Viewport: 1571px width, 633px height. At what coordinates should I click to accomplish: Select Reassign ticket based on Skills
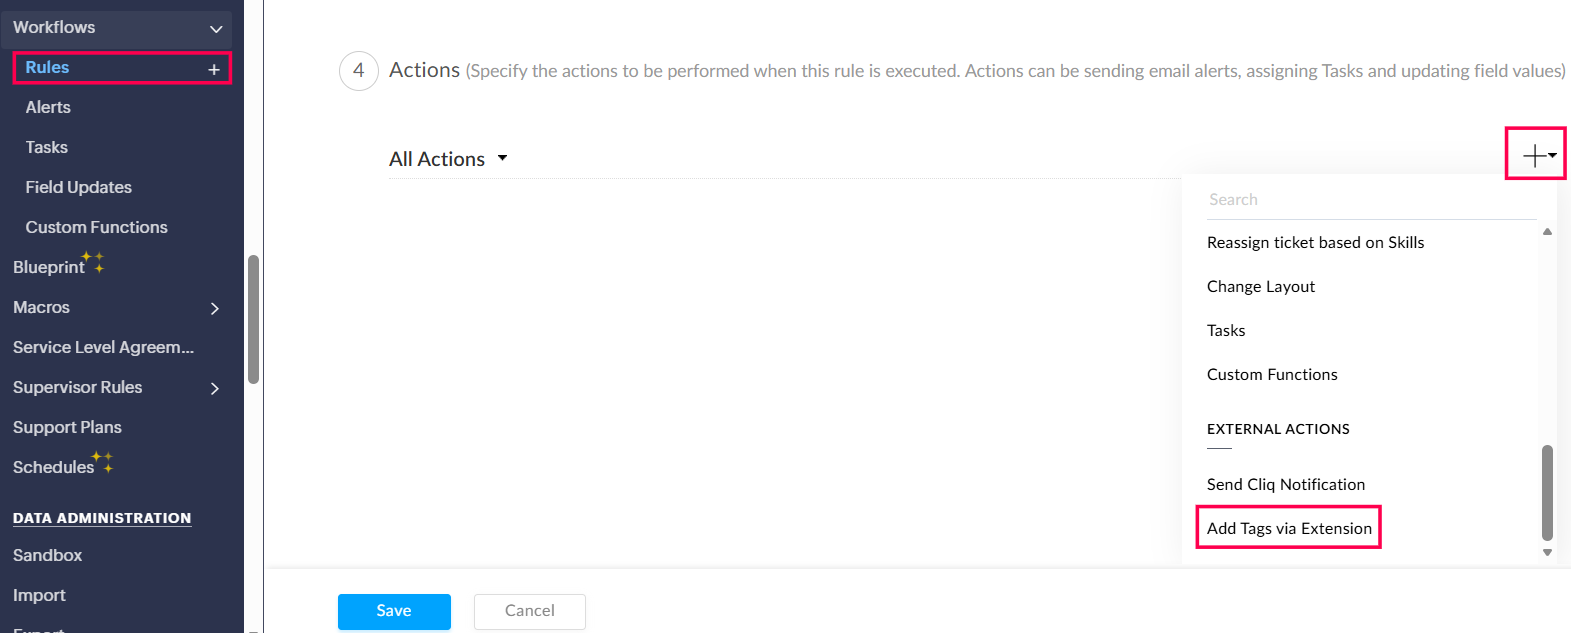(x=1315, y=243)
